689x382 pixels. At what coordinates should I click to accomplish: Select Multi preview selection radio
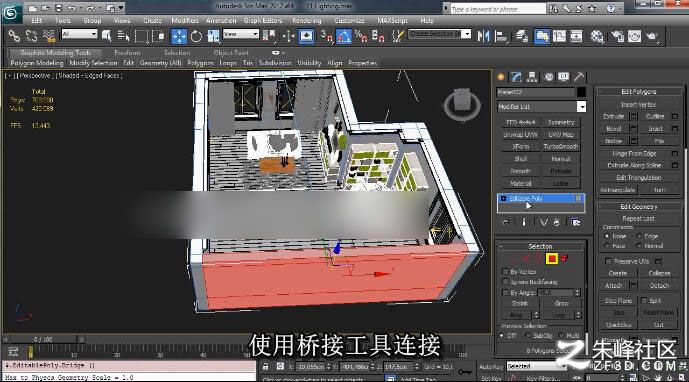point(561,335)
